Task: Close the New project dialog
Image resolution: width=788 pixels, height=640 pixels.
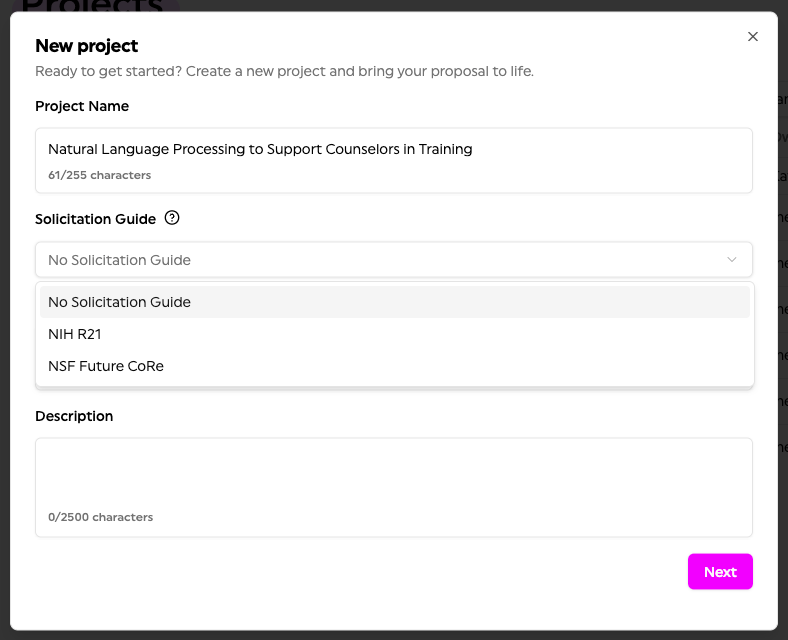Action: [x=753, y=37]
